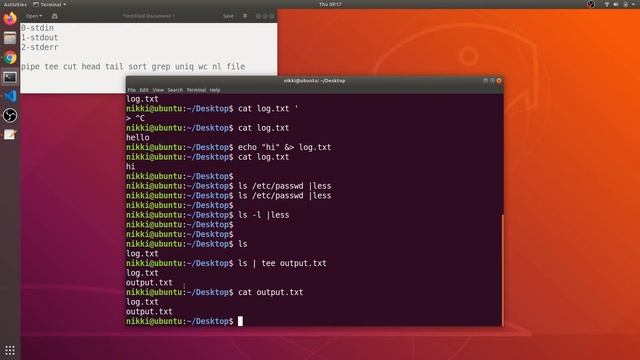This screenshot has height=360, width=640.
Task: Click the Save button in text editor
Action: tap(229, 16)
